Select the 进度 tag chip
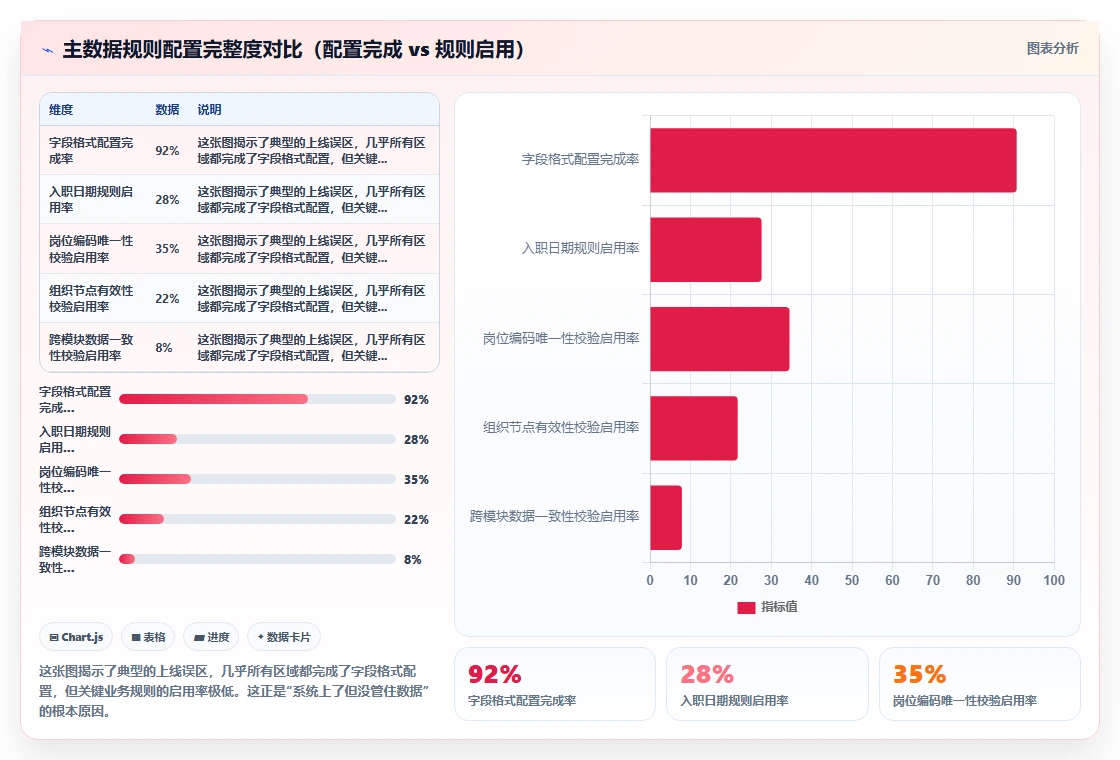 click(211, 637)
